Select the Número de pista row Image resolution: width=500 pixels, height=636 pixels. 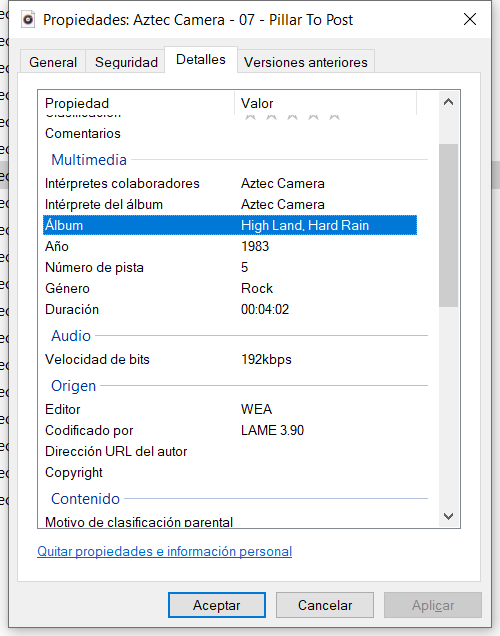click(x=230, y=267)
